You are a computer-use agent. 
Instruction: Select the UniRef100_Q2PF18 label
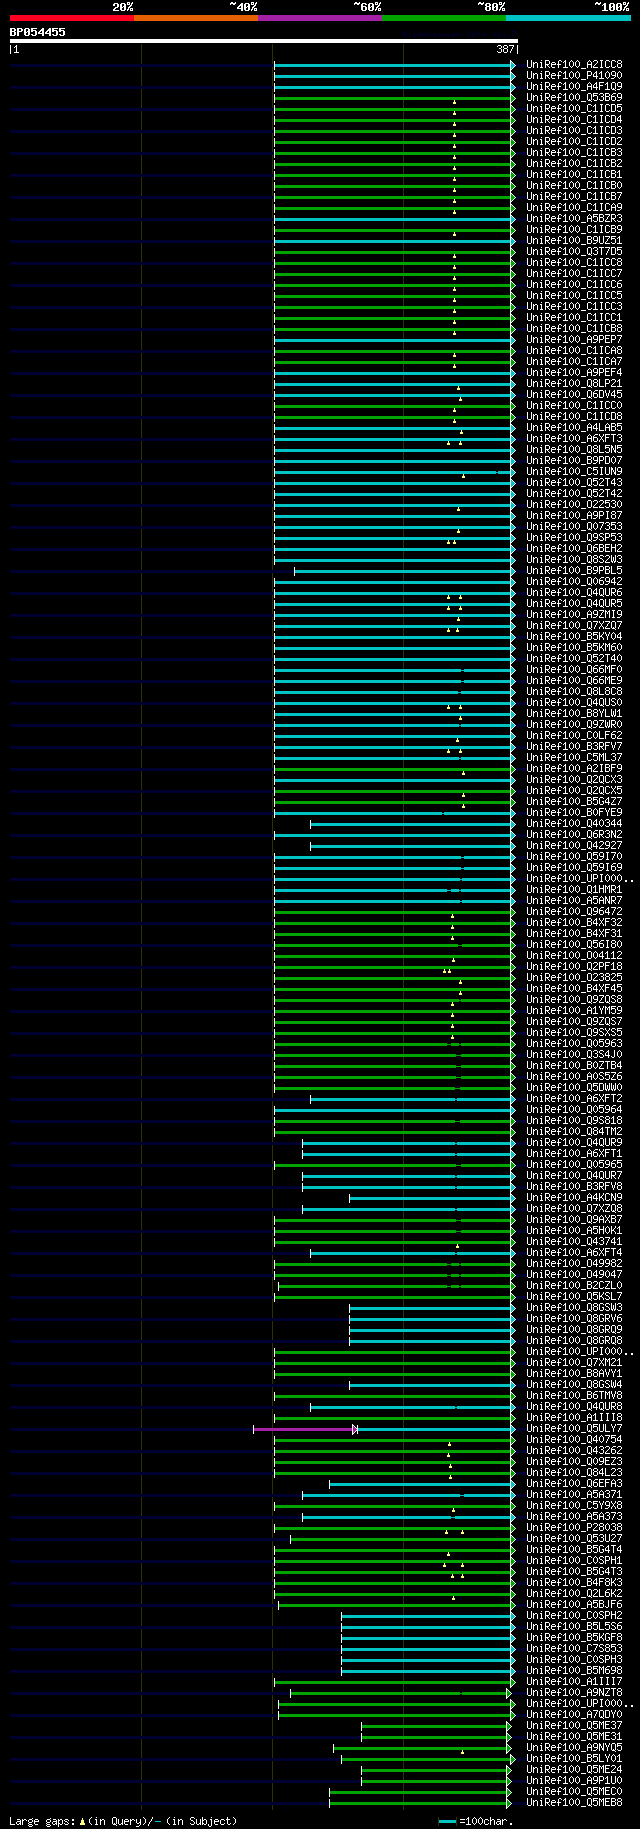coord(574,967)
